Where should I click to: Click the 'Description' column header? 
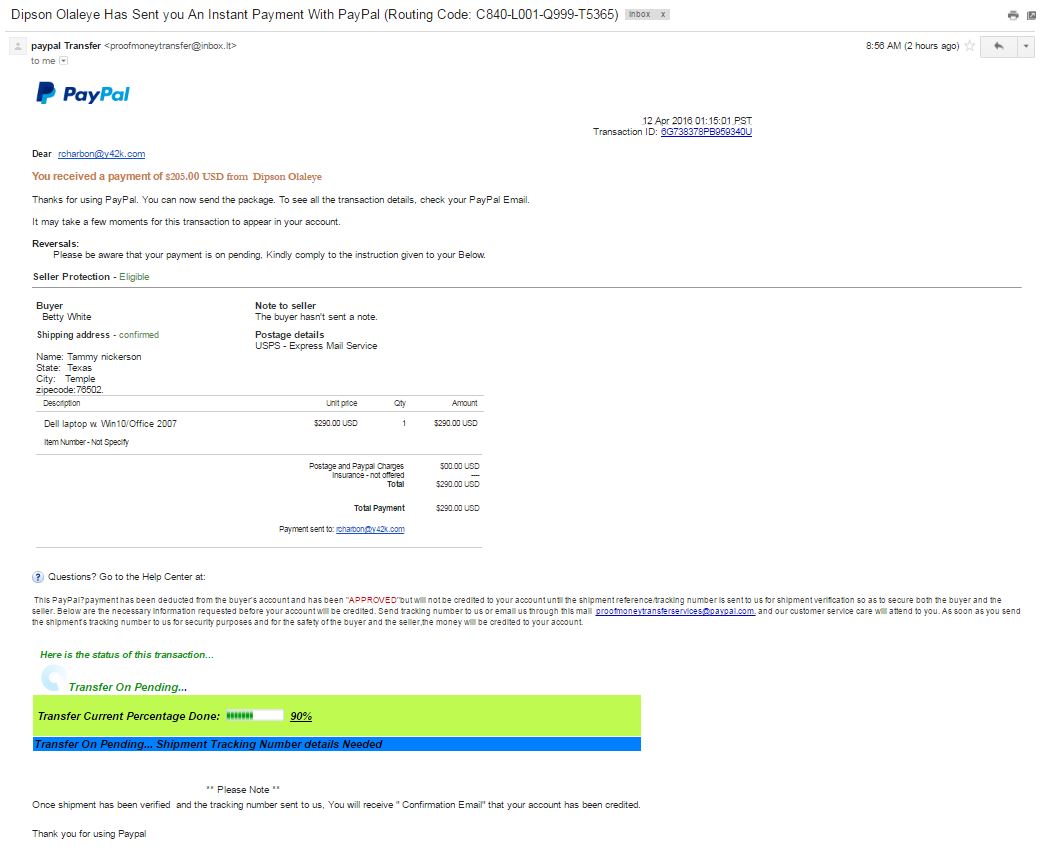[x=62, y=403]
